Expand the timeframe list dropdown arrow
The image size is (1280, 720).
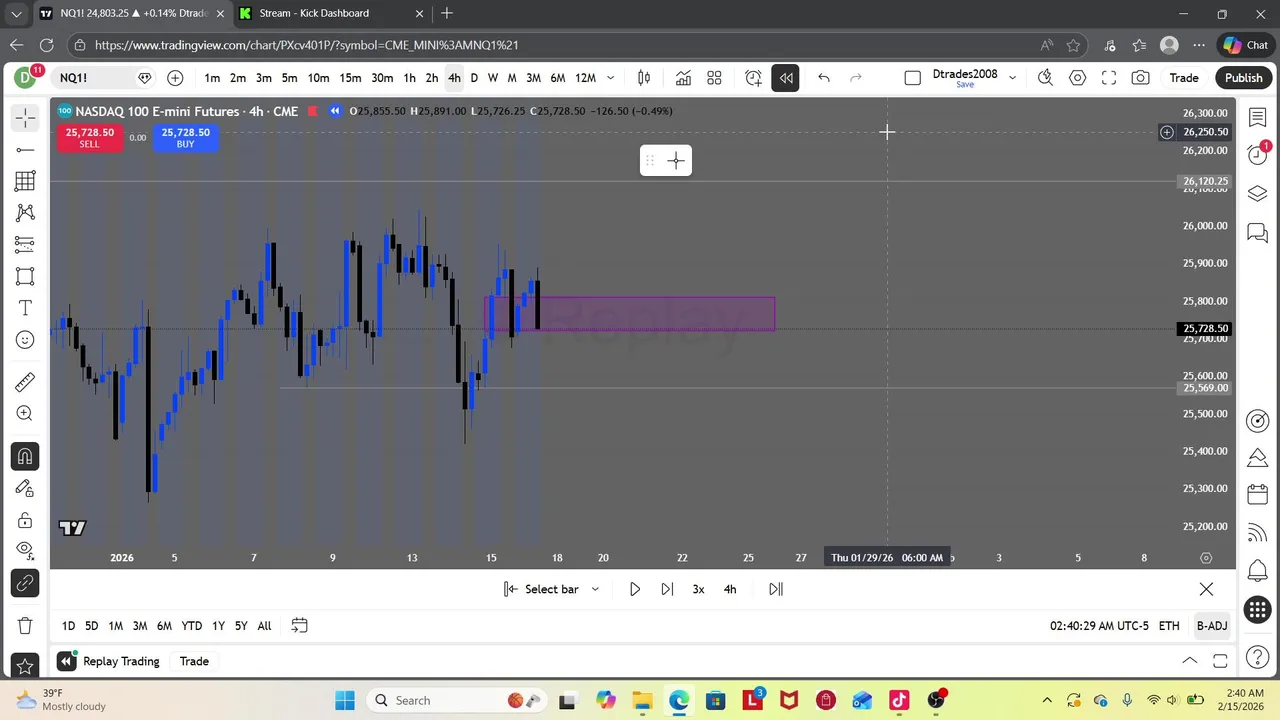click(611, 78)
